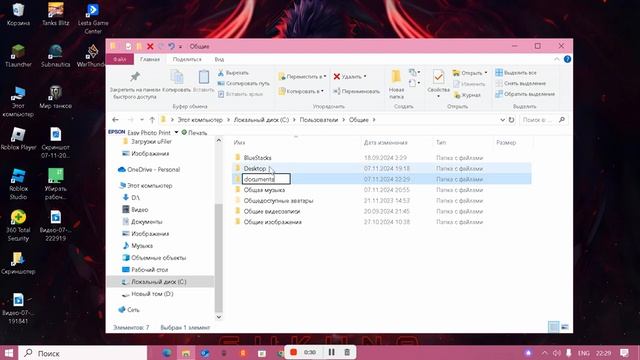
Task: Switch to large icons view toggle
Action: coord(565,327)
